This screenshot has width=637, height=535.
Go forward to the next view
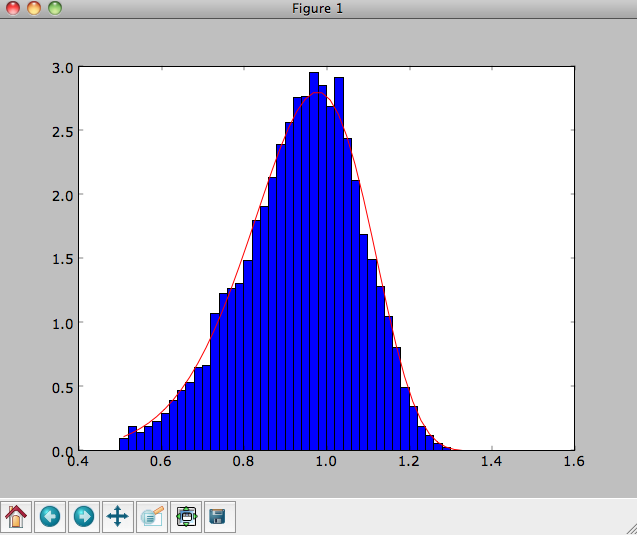tap(84, 517)
